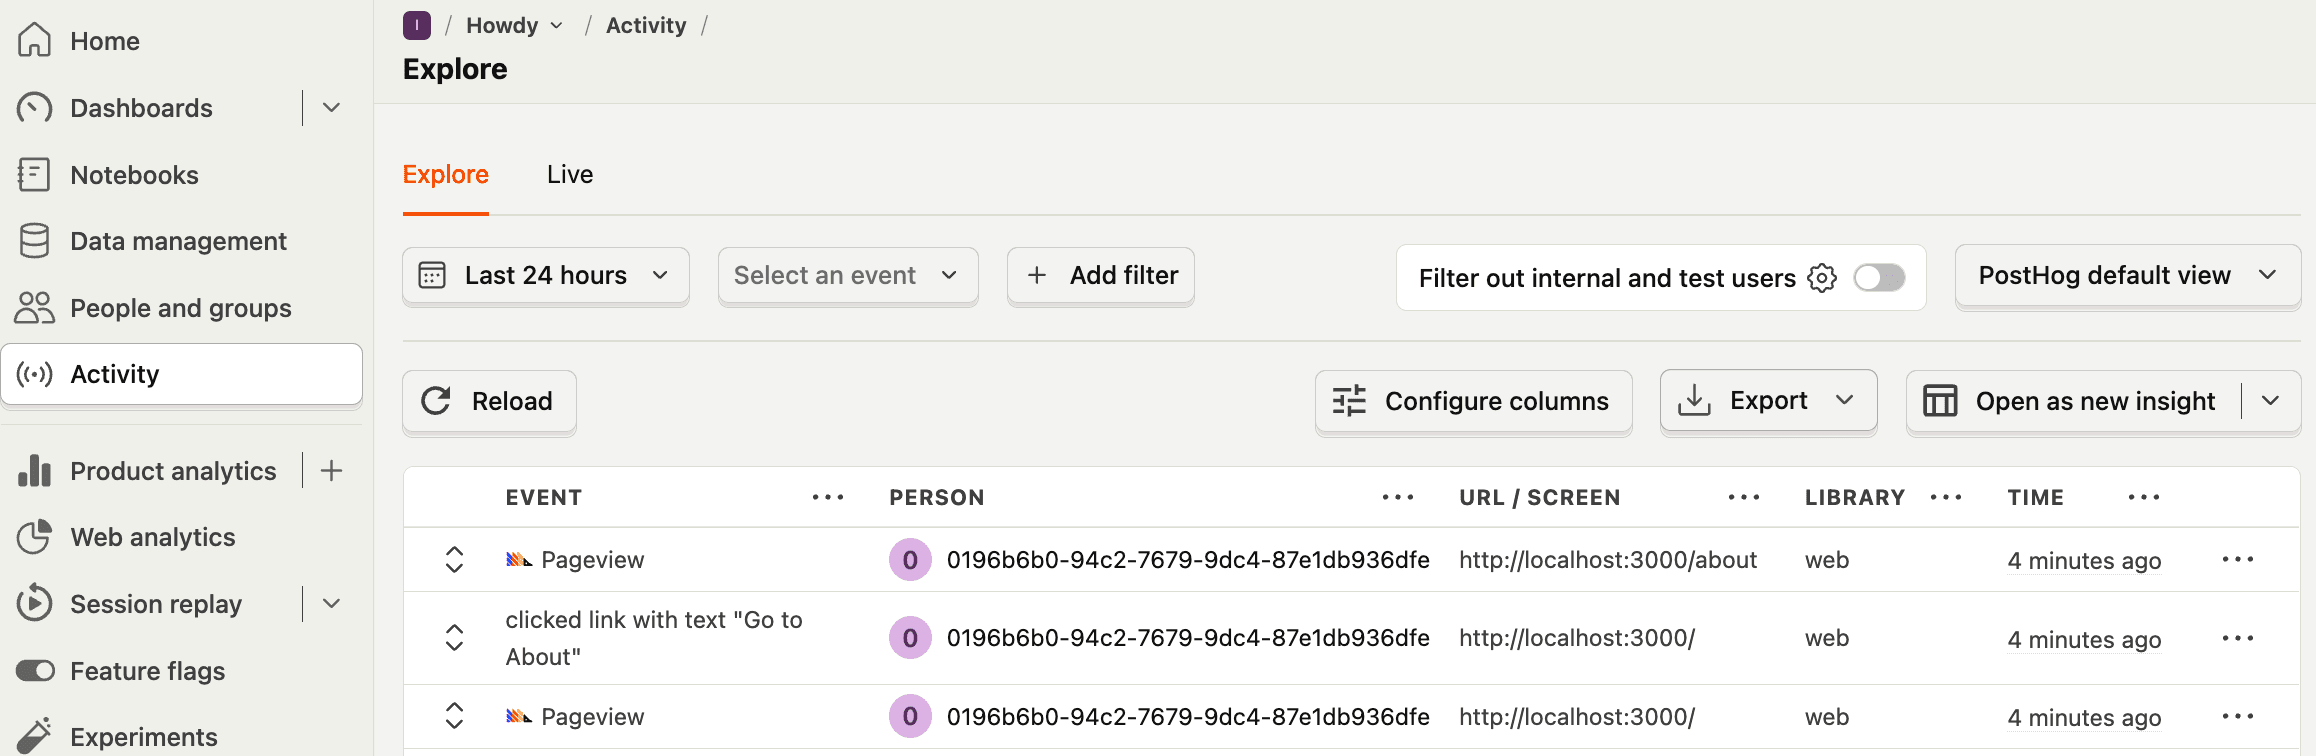Open Notebooks from the sidebar icon
This screenshot has width=2316, height=756.
34,175
